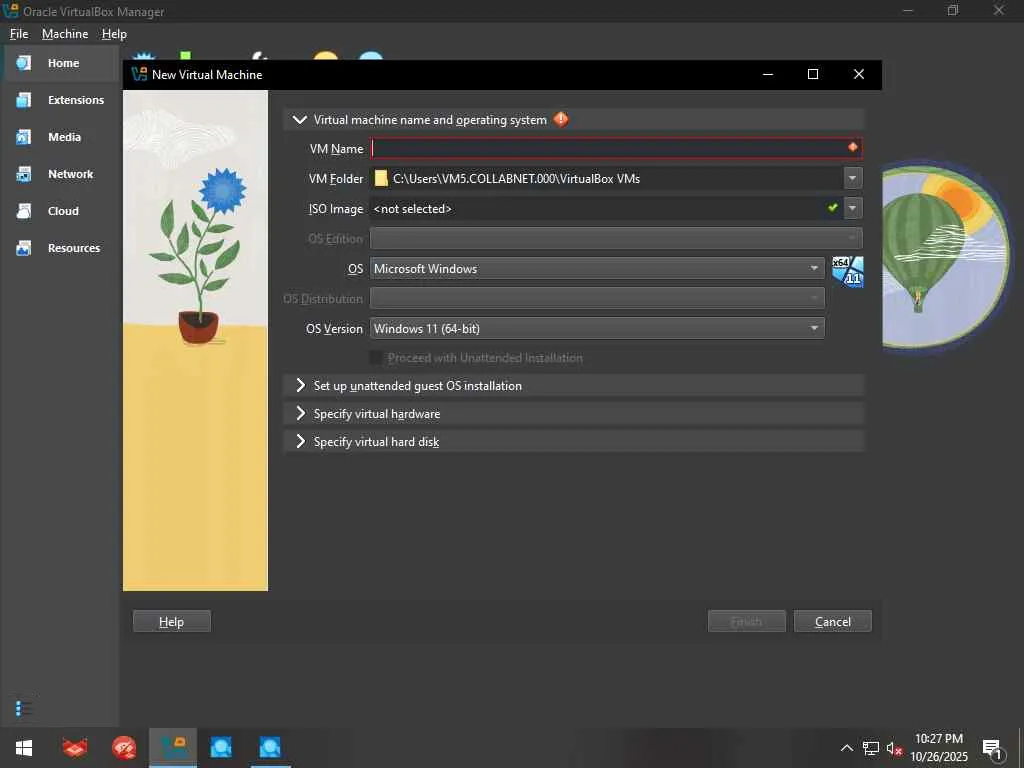The height and width of the screenshot is (768, 1024).
Task: Click the VM Folder yellow folder icon
Action: (x=381, y=178)
